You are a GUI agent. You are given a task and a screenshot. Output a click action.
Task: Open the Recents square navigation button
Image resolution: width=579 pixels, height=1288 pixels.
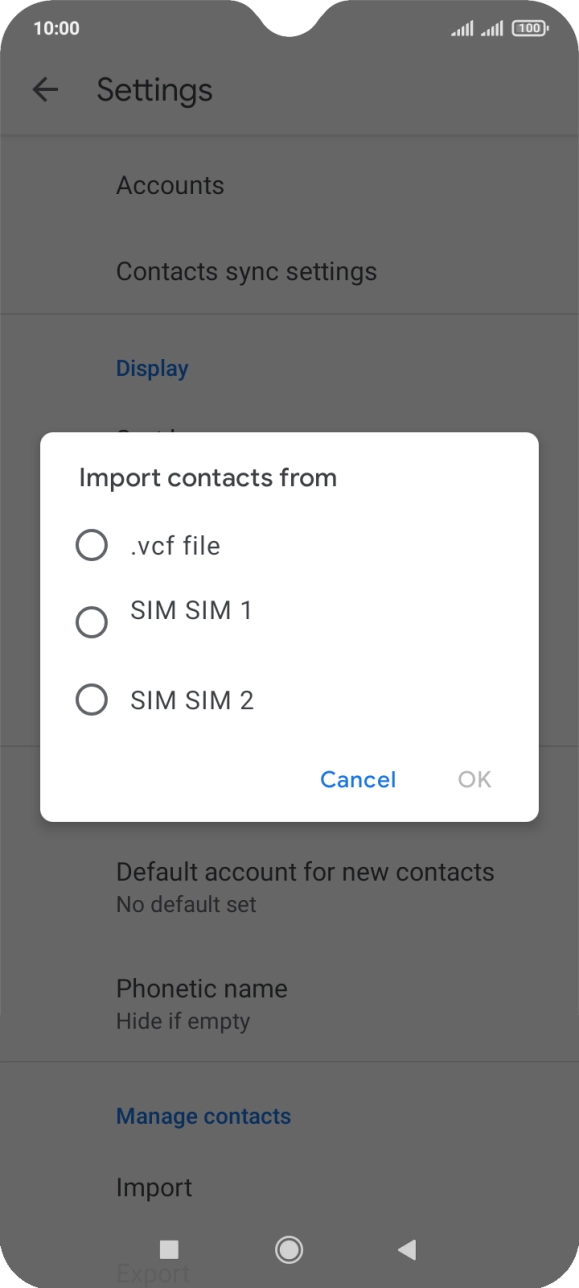[168, 1250]
